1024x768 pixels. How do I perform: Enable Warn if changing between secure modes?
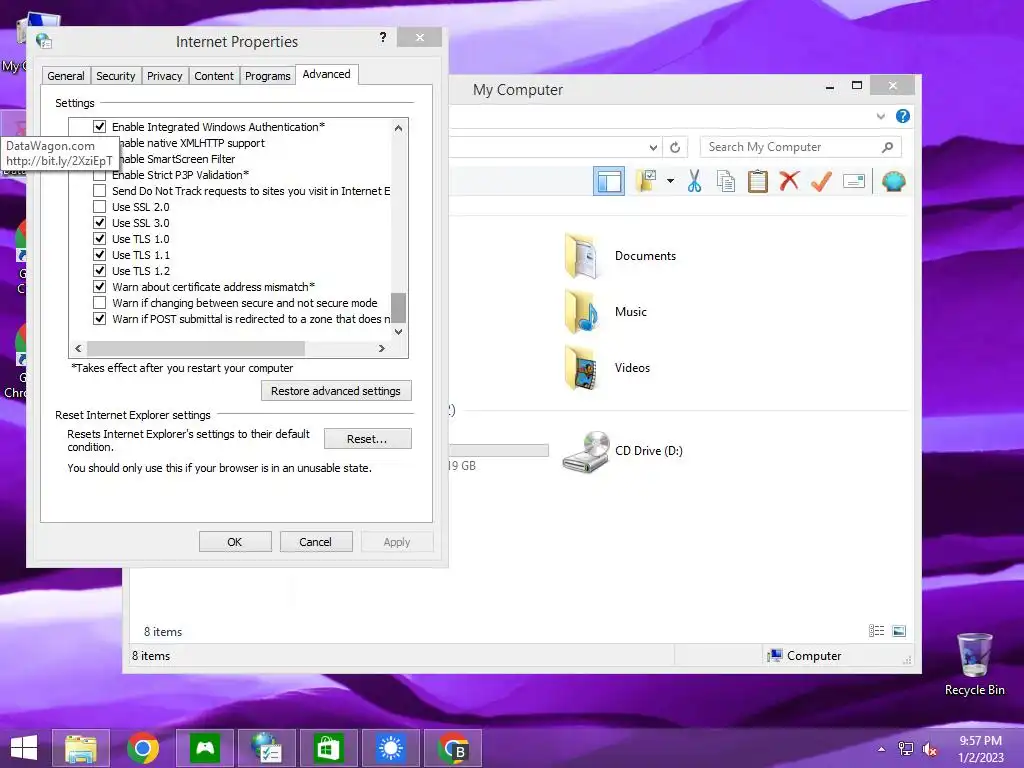(99, 303)
